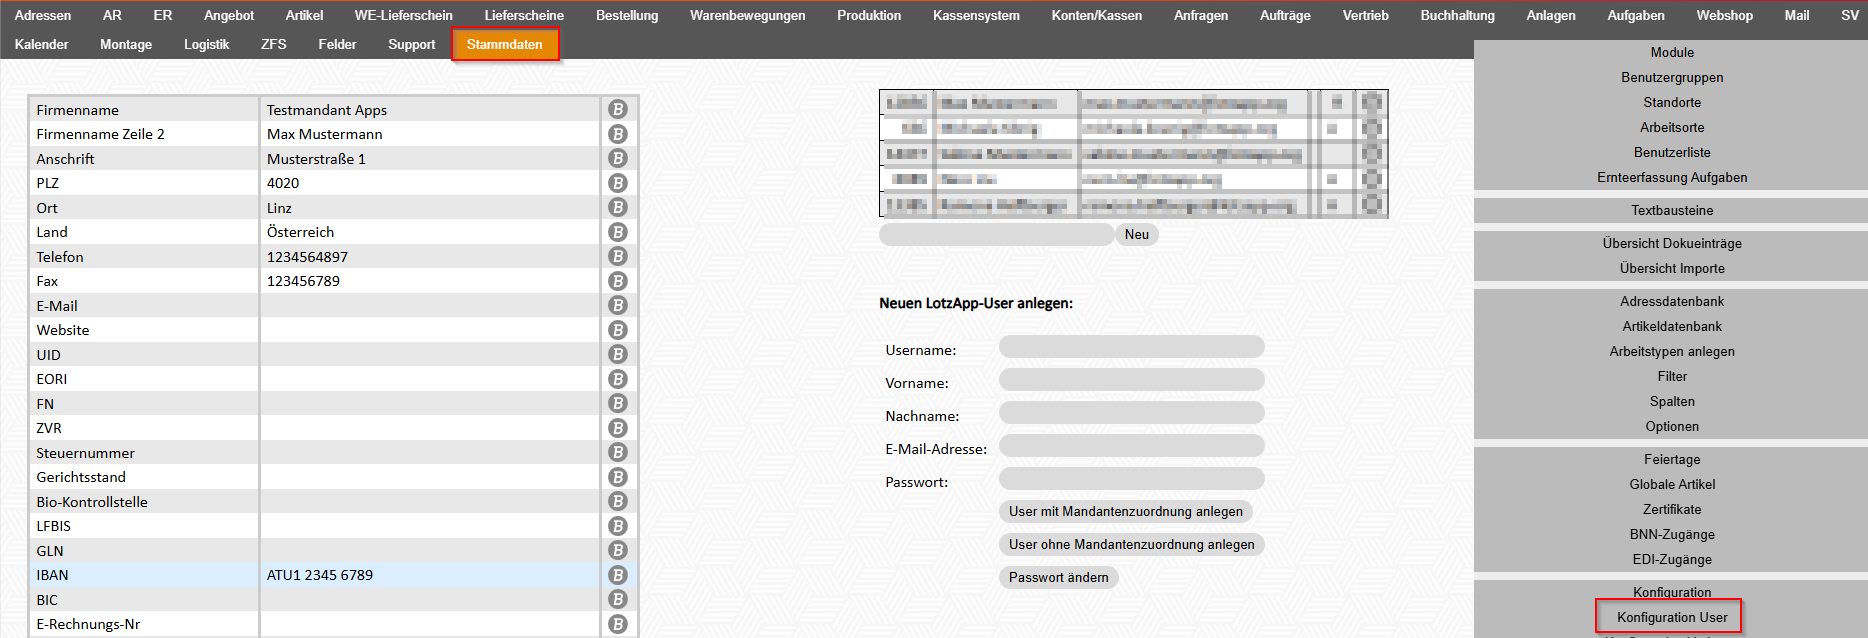Viewport: 1868px width, 638px height.
Task: Open Übersicht Importe in the side panel
Action: 1672,268
